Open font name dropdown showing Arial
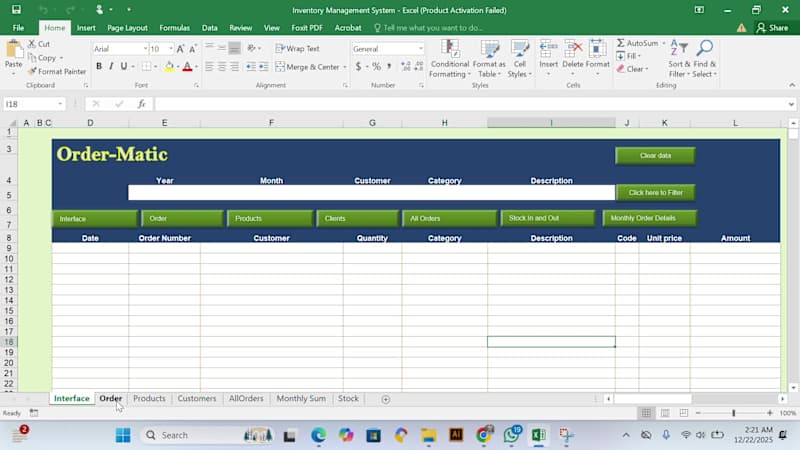 146,48
